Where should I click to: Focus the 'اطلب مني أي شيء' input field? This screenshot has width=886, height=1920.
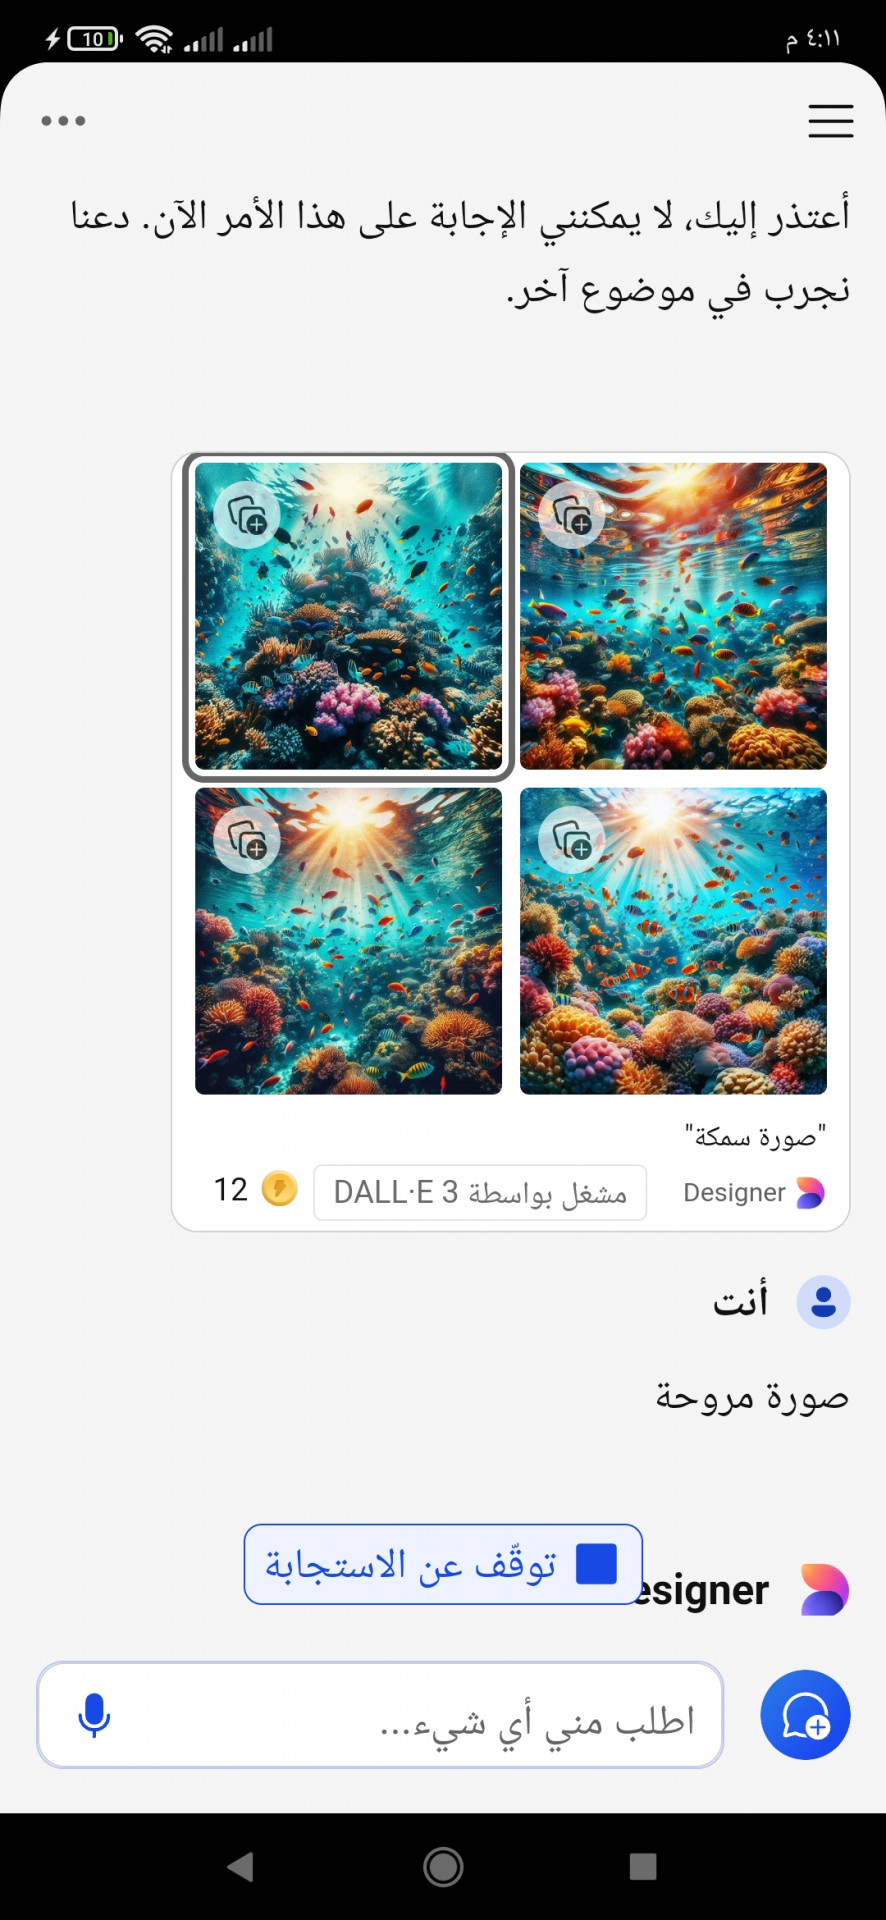point(380,1715)
